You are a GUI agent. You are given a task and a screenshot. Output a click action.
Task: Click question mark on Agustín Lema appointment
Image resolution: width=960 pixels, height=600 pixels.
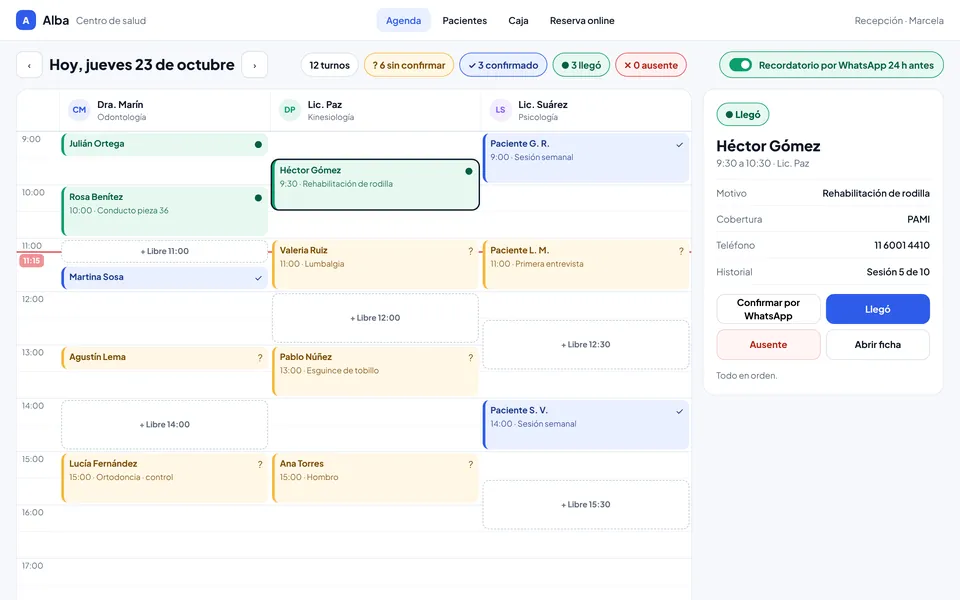click(260, 358)
